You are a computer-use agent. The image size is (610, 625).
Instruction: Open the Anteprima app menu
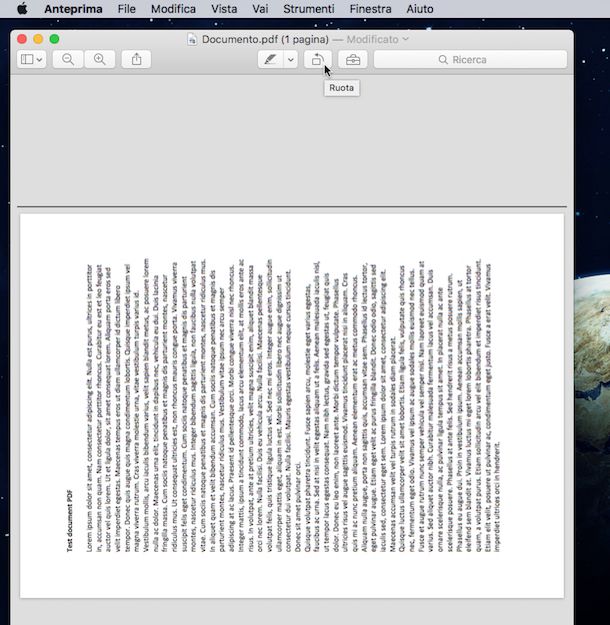(73, 9)
